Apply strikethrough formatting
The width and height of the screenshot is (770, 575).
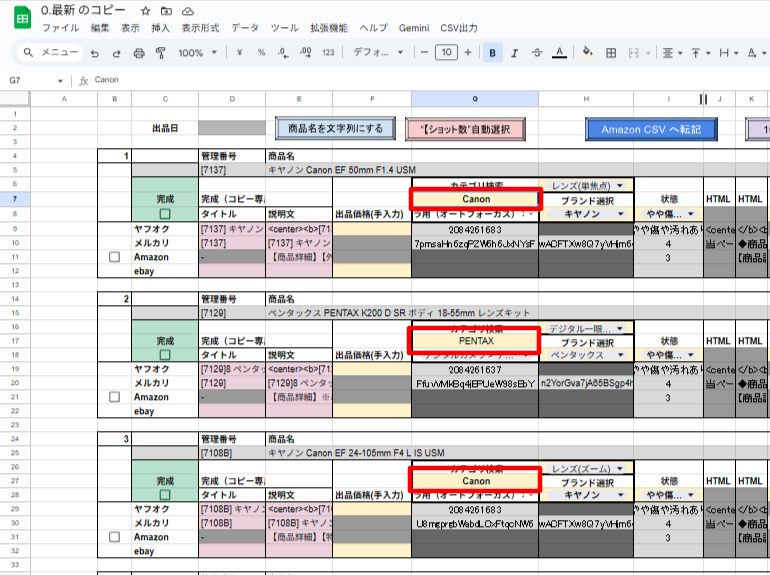[537, 52]
